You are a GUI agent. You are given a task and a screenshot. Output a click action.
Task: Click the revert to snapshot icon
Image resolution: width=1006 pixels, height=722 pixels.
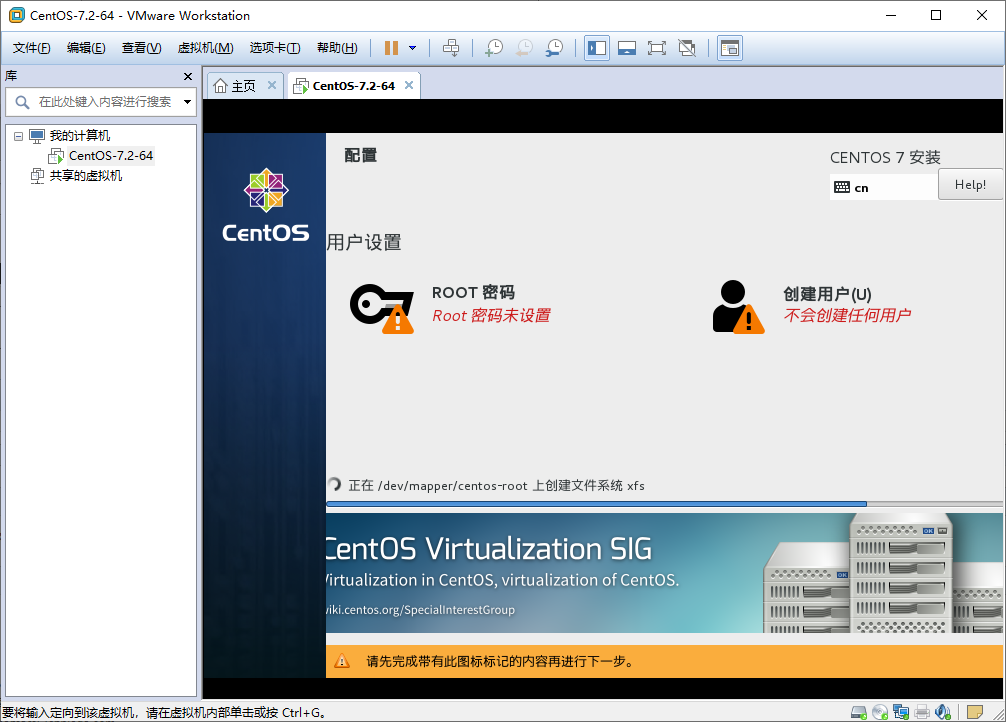point(524,48)
